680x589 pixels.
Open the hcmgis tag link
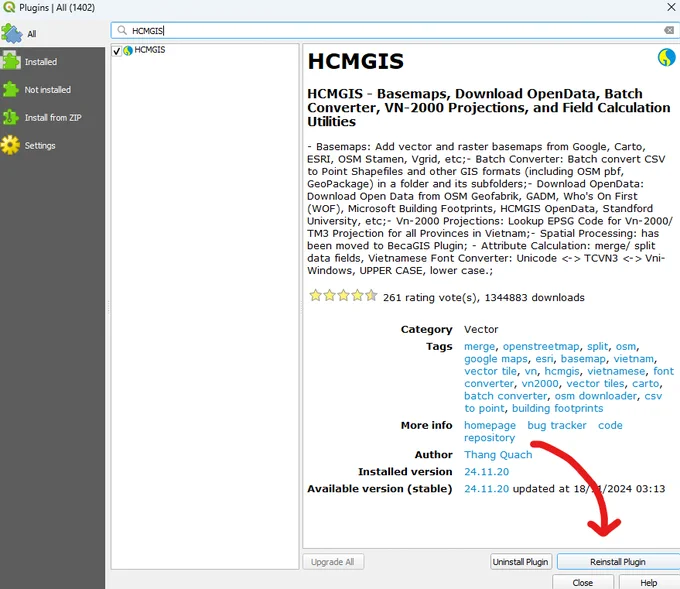click(562, 372)
